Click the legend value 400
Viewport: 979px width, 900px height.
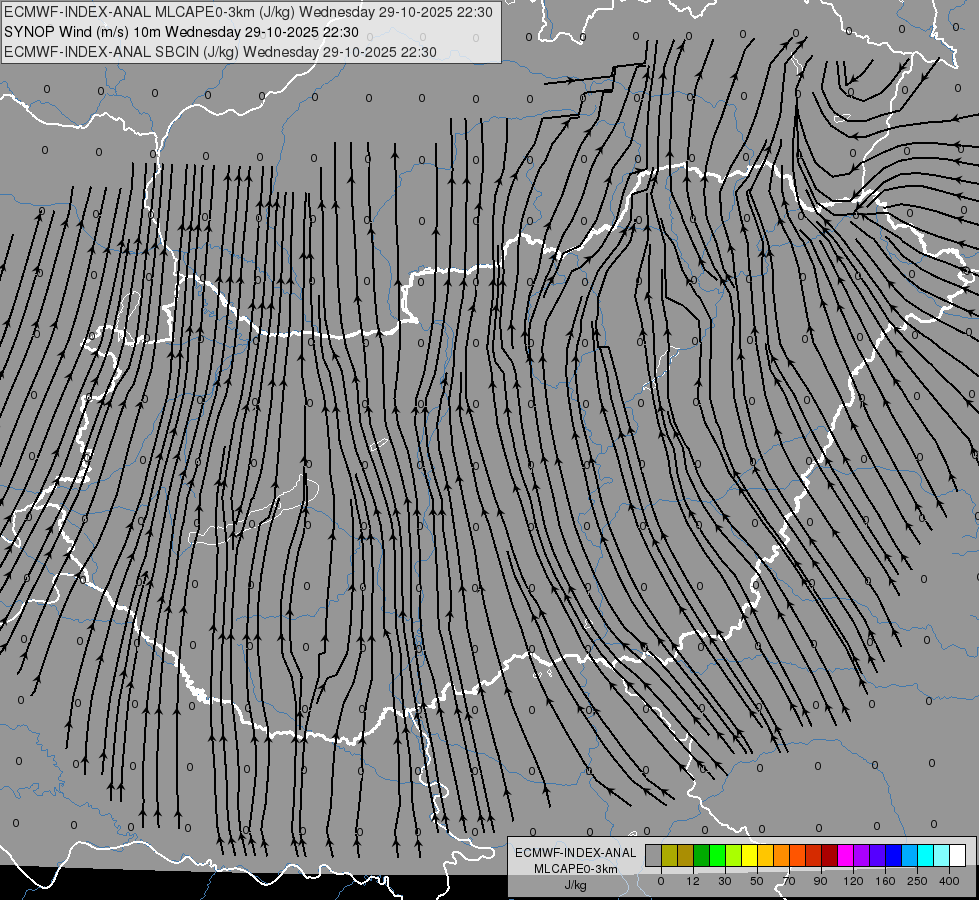click(949, 881)
